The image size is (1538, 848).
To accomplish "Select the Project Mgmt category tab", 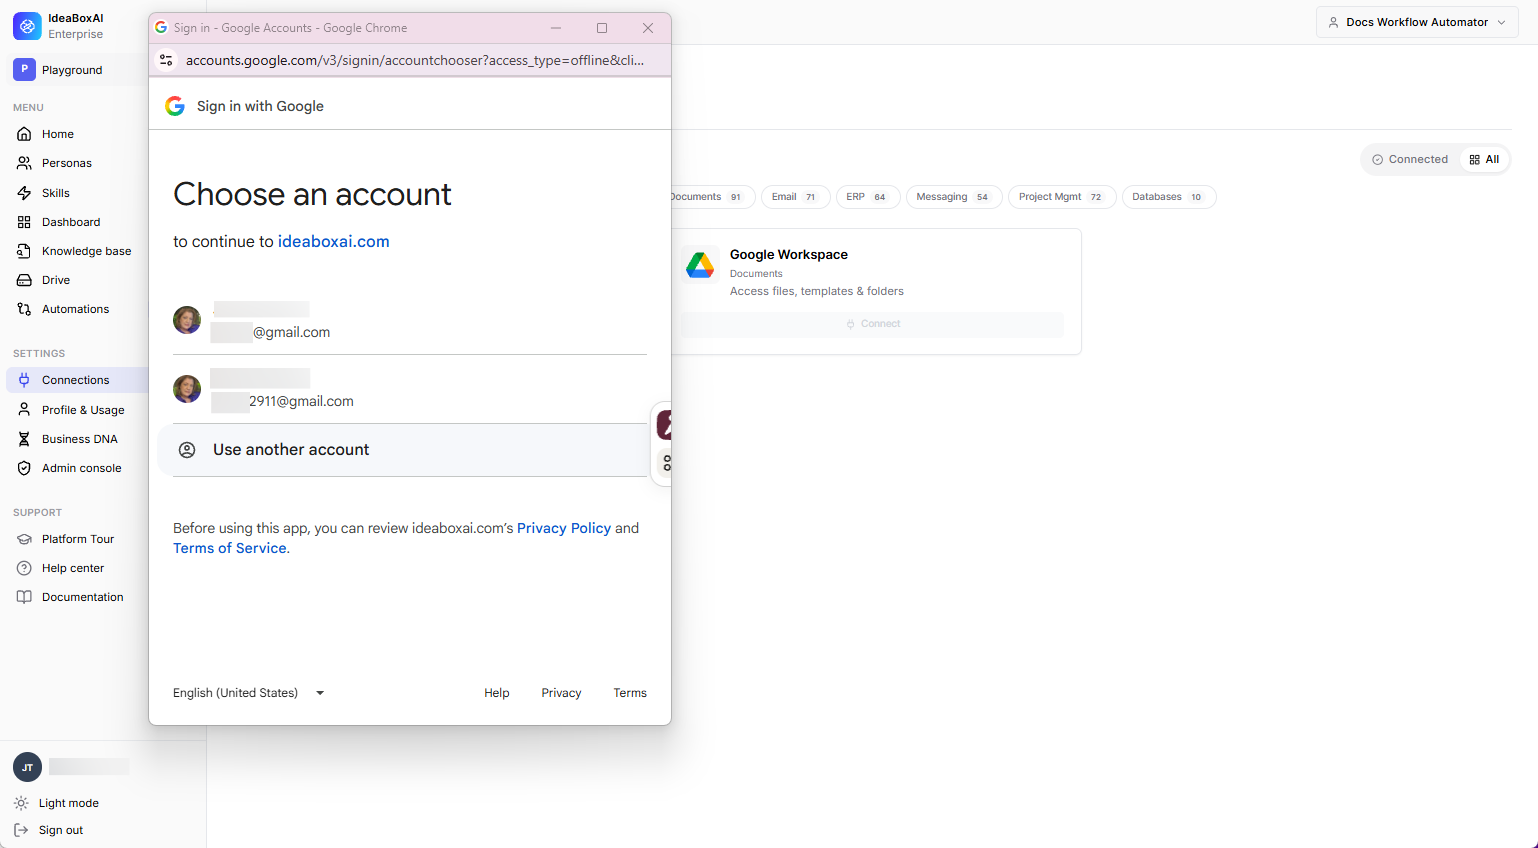I will coord(1061,197).
